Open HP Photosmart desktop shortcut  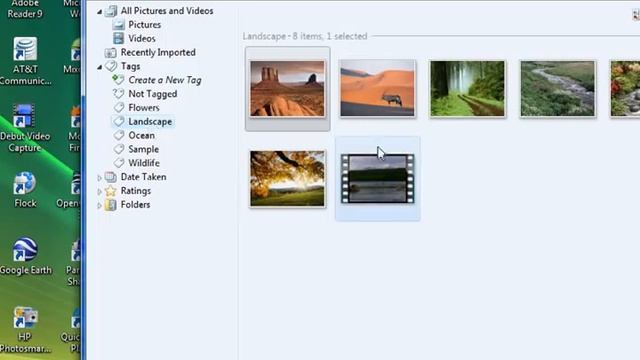[25, 329]
